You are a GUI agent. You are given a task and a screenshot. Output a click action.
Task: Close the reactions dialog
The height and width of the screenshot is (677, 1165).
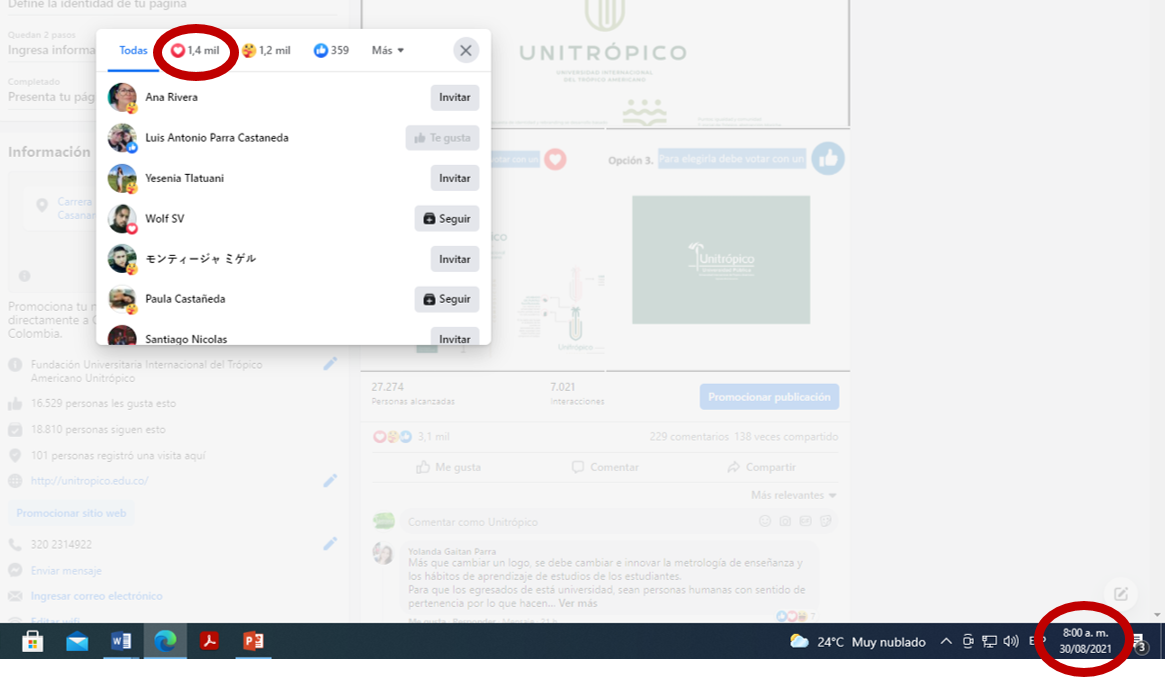pos(466,51)
